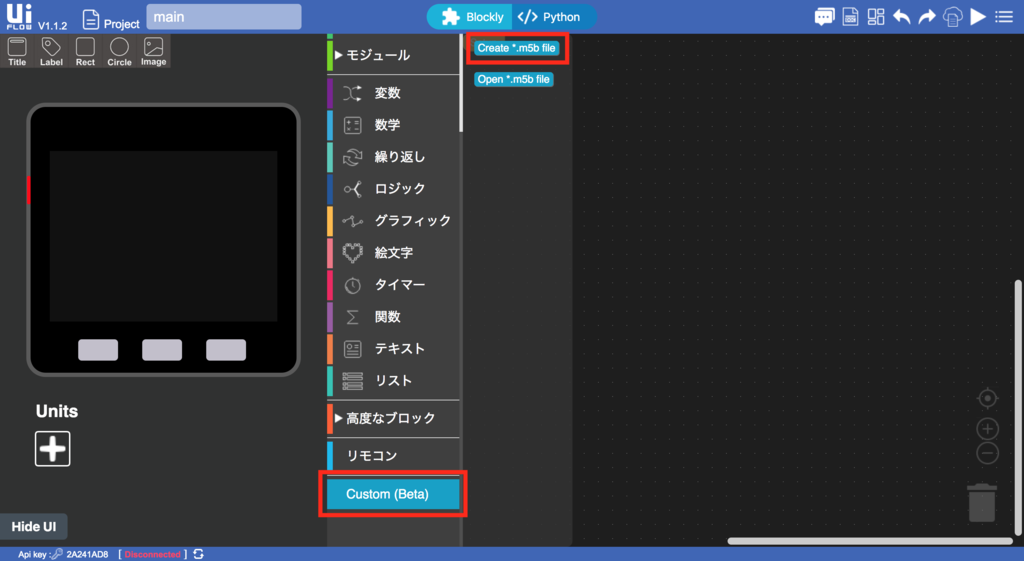
Task: Select the Custom (Beta) category
Action: click(393, 494)
